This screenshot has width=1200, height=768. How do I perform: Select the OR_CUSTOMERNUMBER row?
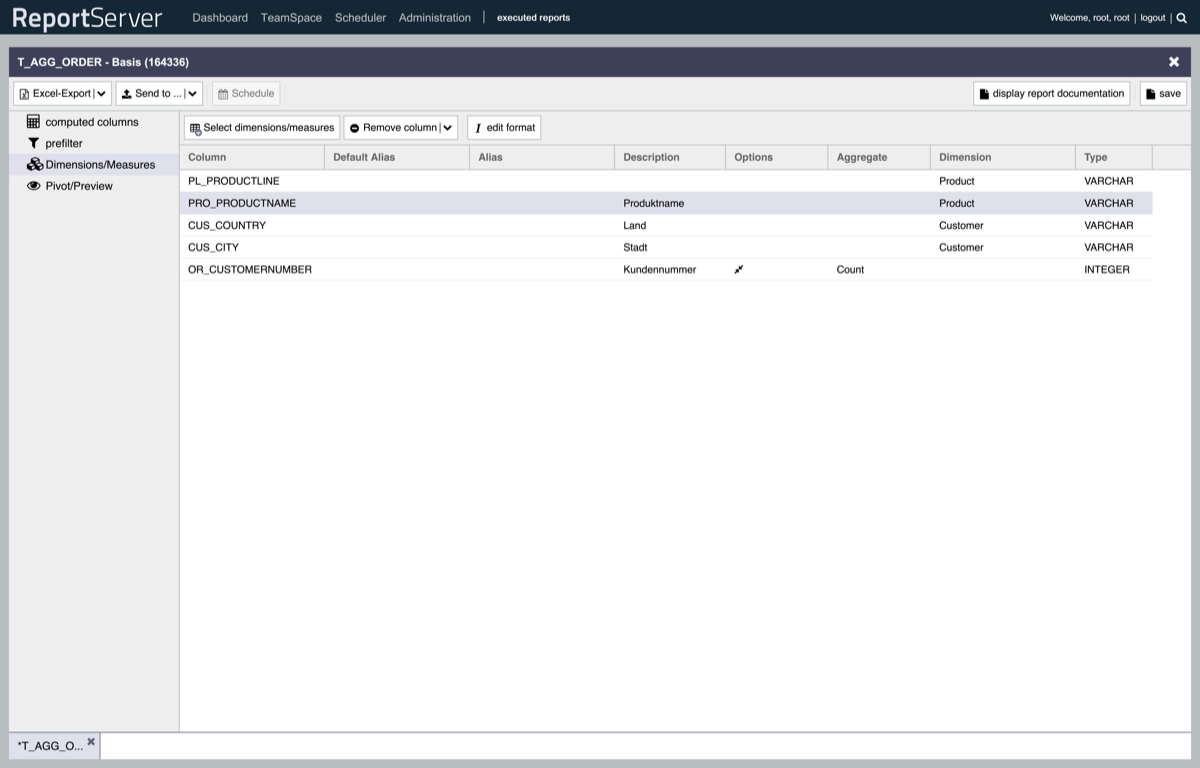(666, 269)
